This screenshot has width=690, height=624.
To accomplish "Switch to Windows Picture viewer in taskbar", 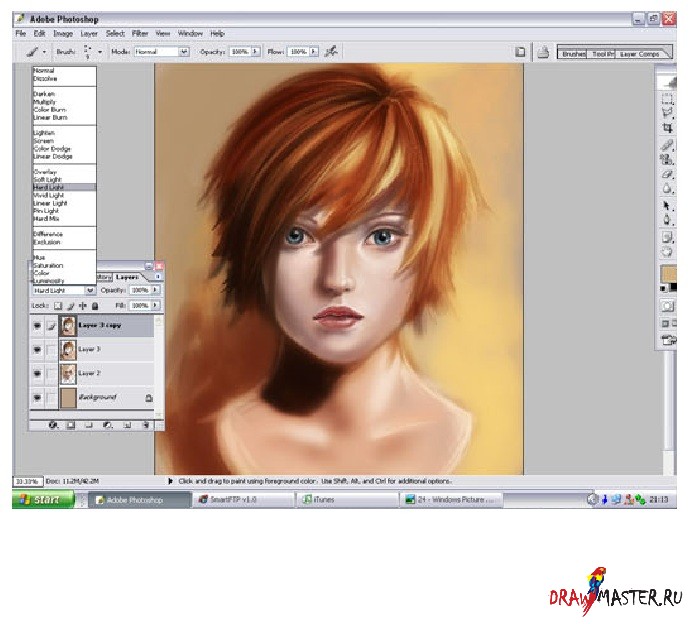I will [x=452, y=500].
